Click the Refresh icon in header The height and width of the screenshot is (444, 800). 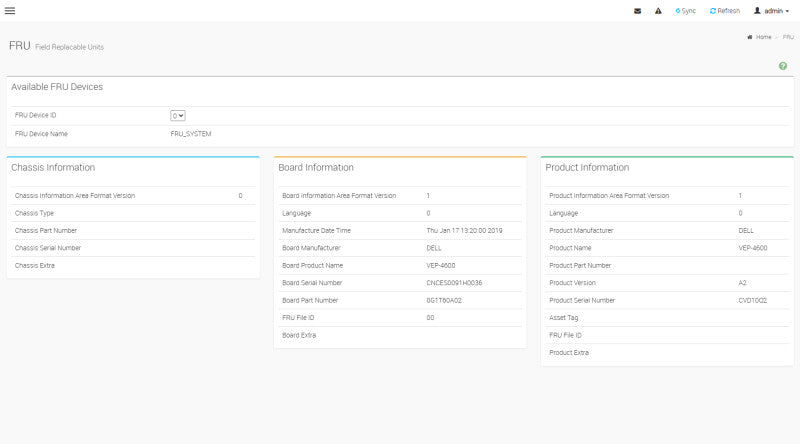pos(713,11)
